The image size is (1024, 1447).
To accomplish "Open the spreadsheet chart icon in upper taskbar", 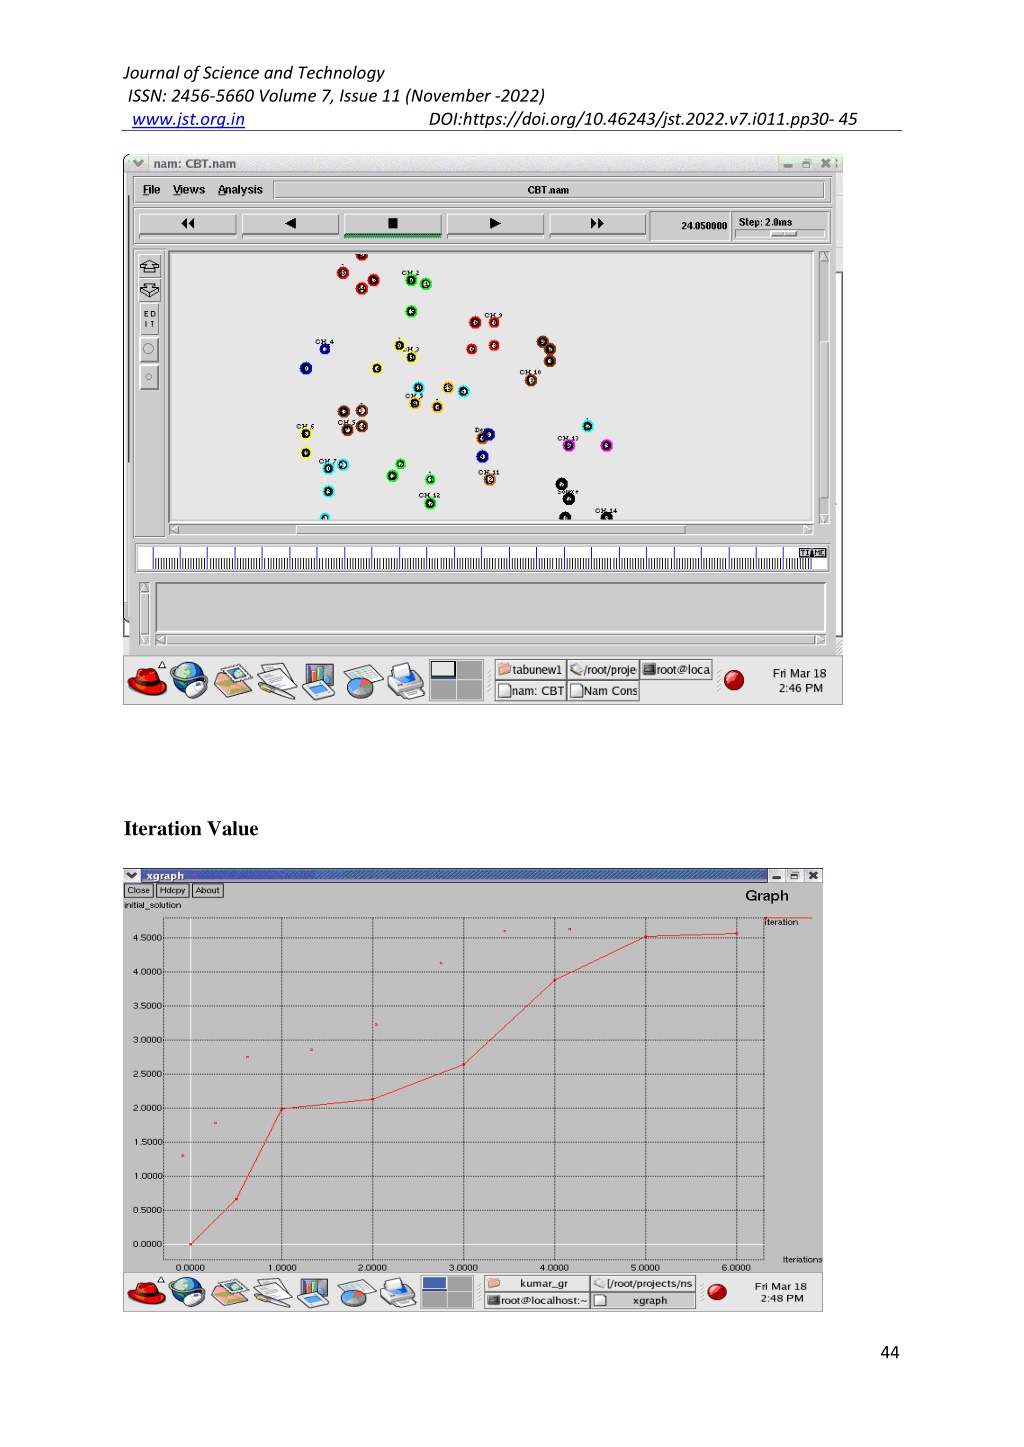I will pyautogui.click(x=362, y=681).
